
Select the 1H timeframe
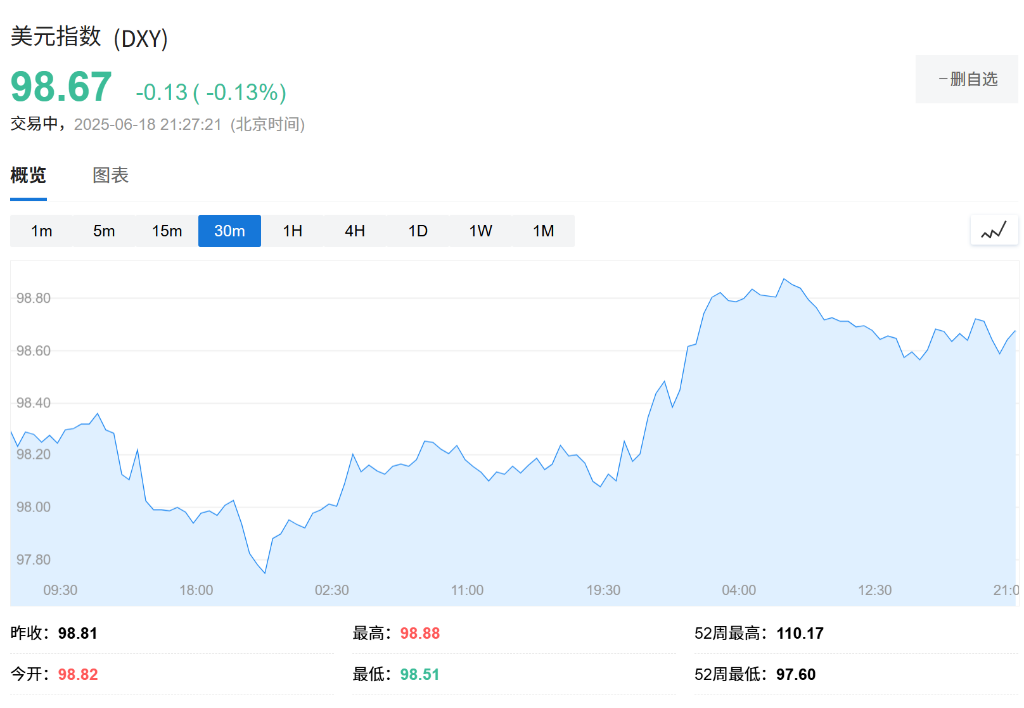click(x=292, y=230)
